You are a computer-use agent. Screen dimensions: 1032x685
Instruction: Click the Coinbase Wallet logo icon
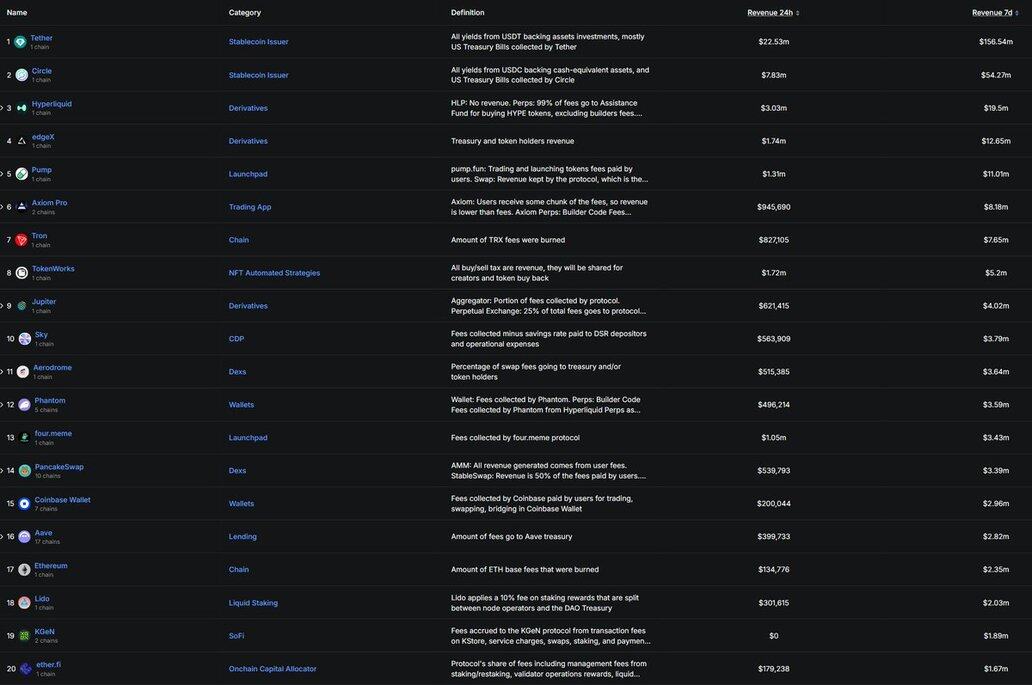click(24, 504)
